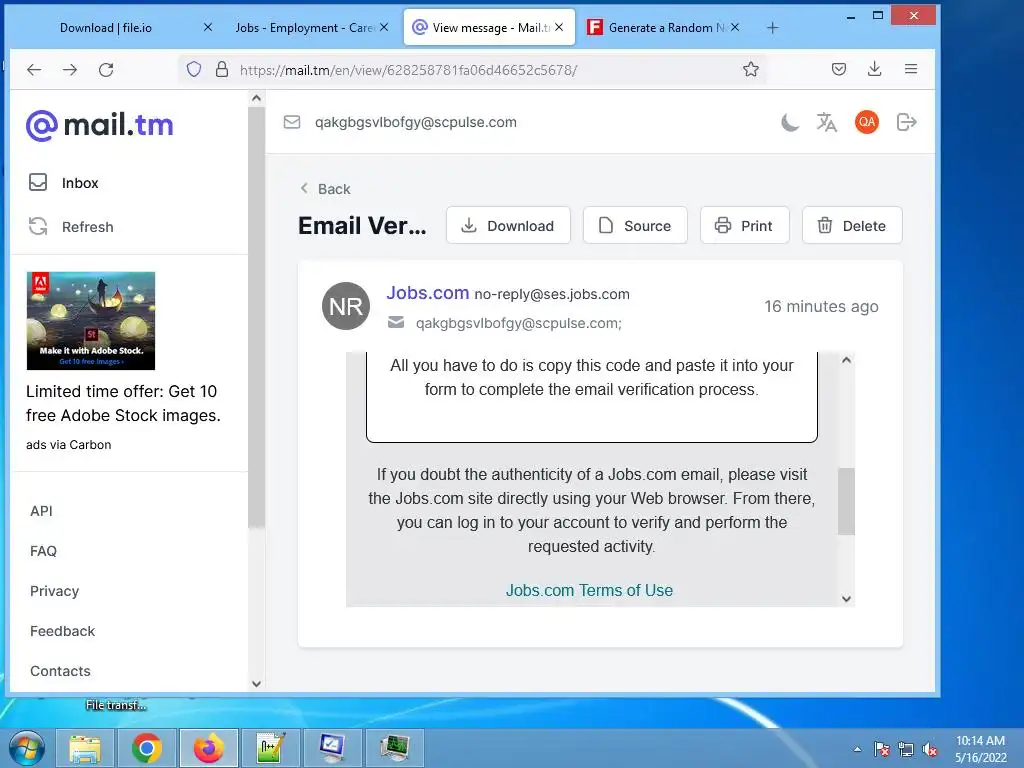
Task: Go forward using the browser forward arrow
Action: (70, 70)
